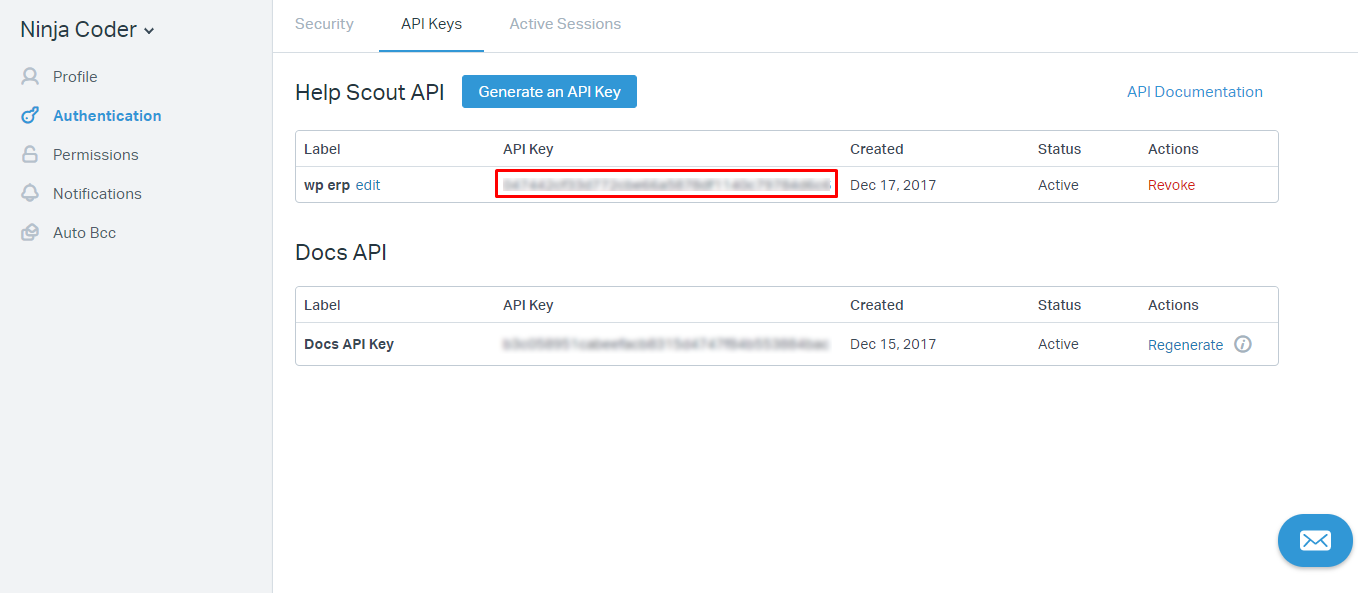Click the Notifications bell icon
The height and width of the screenshot is (593, 1358).
[x=30, y=194]
